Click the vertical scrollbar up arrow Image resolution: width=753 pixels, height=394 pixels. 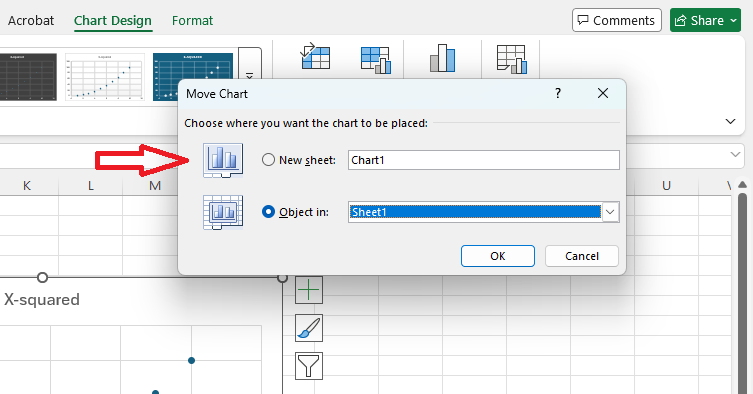tap(742, 185)
